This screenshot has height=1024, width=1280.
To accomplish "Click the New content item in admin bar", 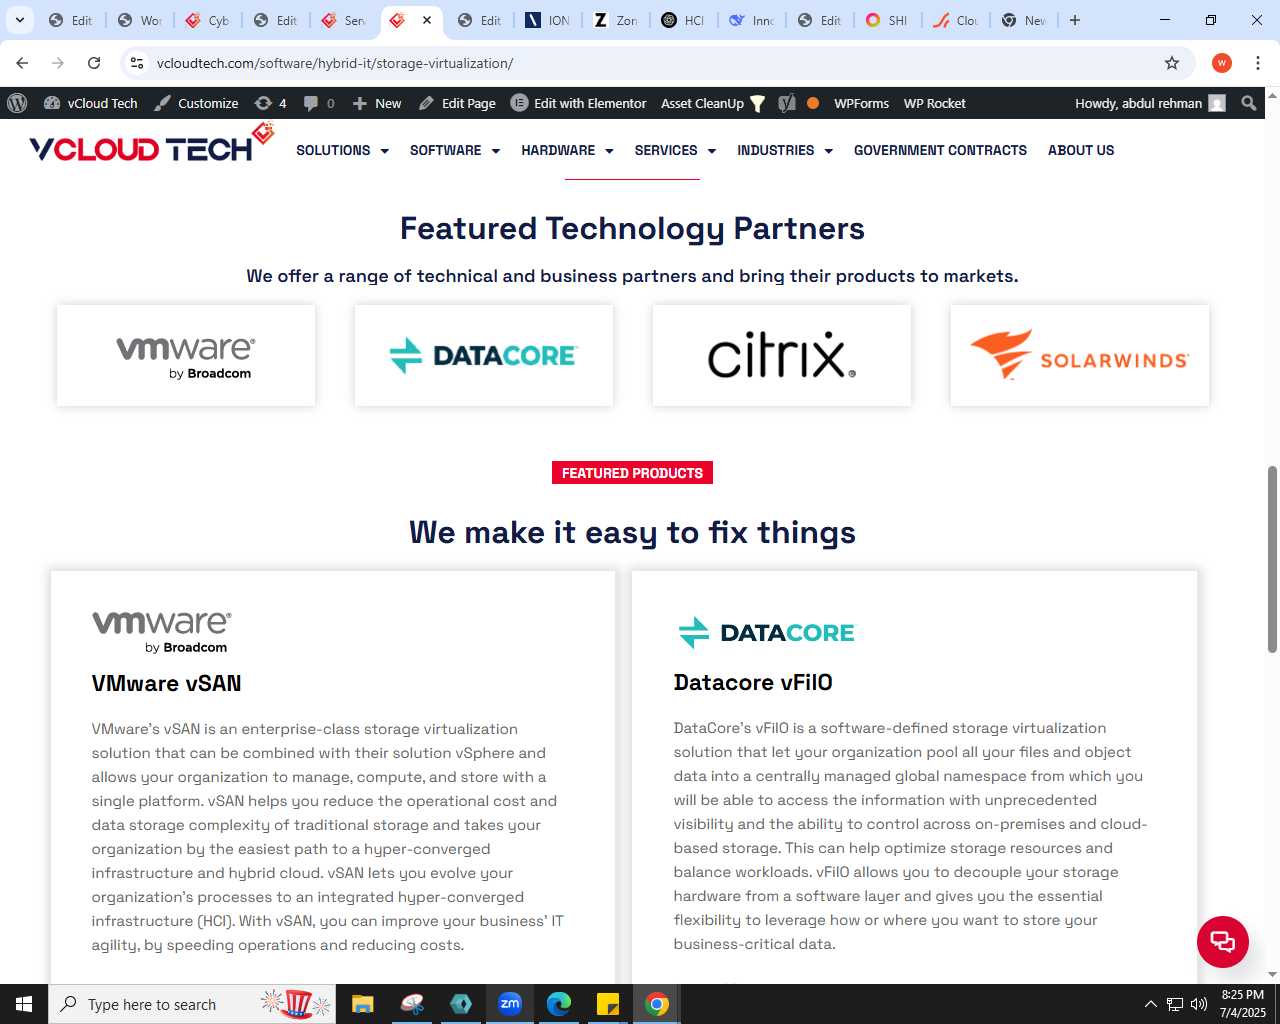I will coord(377,103).
